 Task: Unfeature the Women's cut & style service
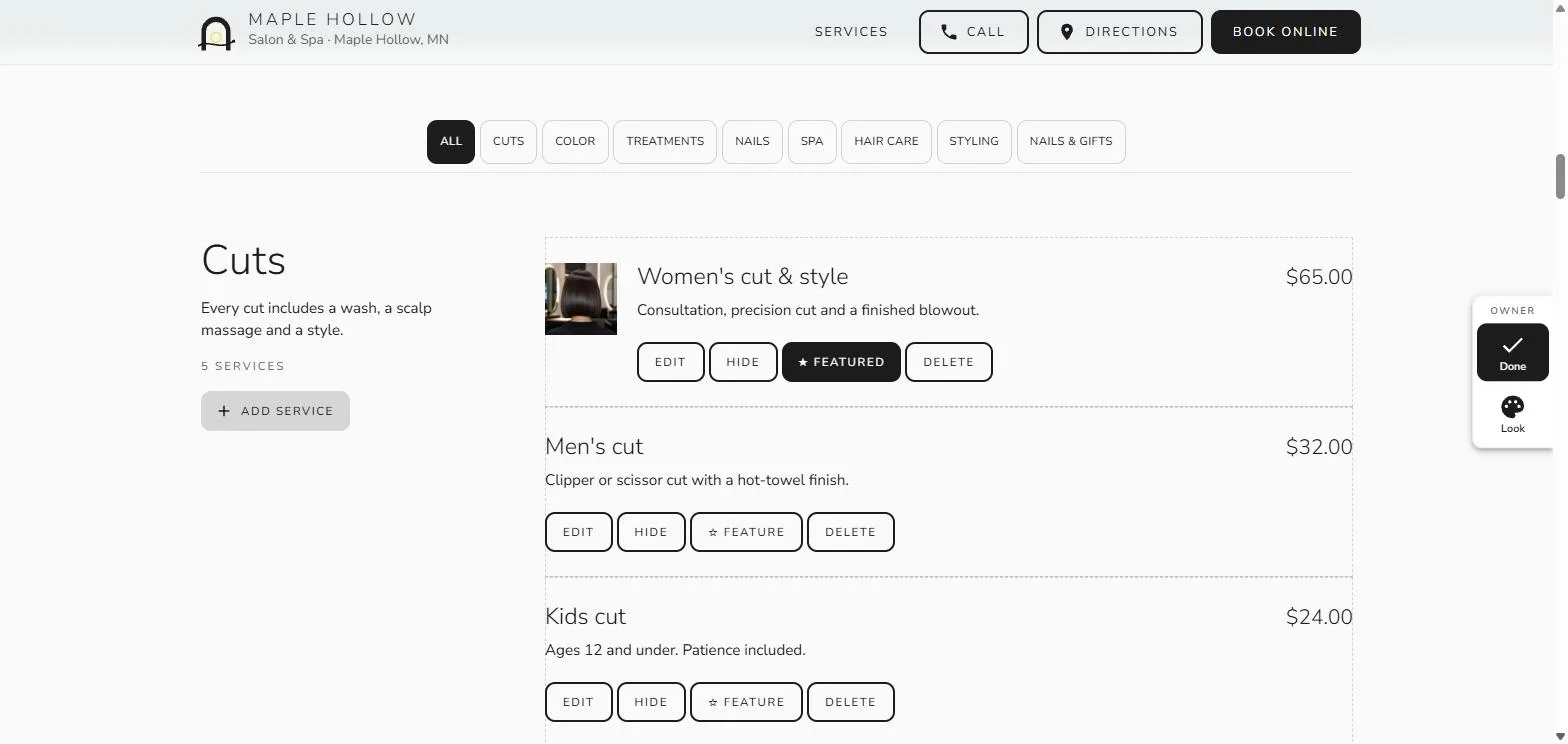(841, 362)
